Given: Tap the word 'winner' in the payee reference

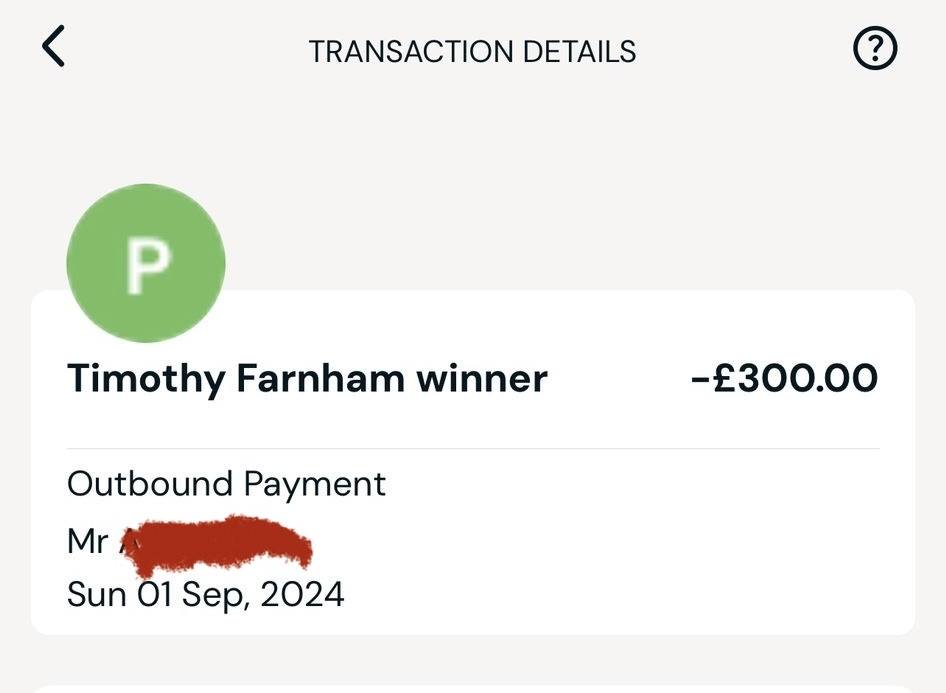Looking at the screenshot, I should click(x=482, y=379).
